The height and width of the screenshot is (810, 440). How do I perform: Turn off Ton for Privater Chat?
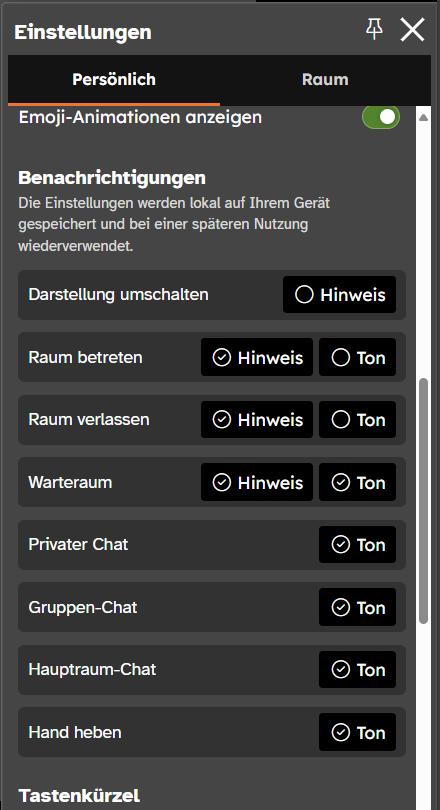coord(357,544)
